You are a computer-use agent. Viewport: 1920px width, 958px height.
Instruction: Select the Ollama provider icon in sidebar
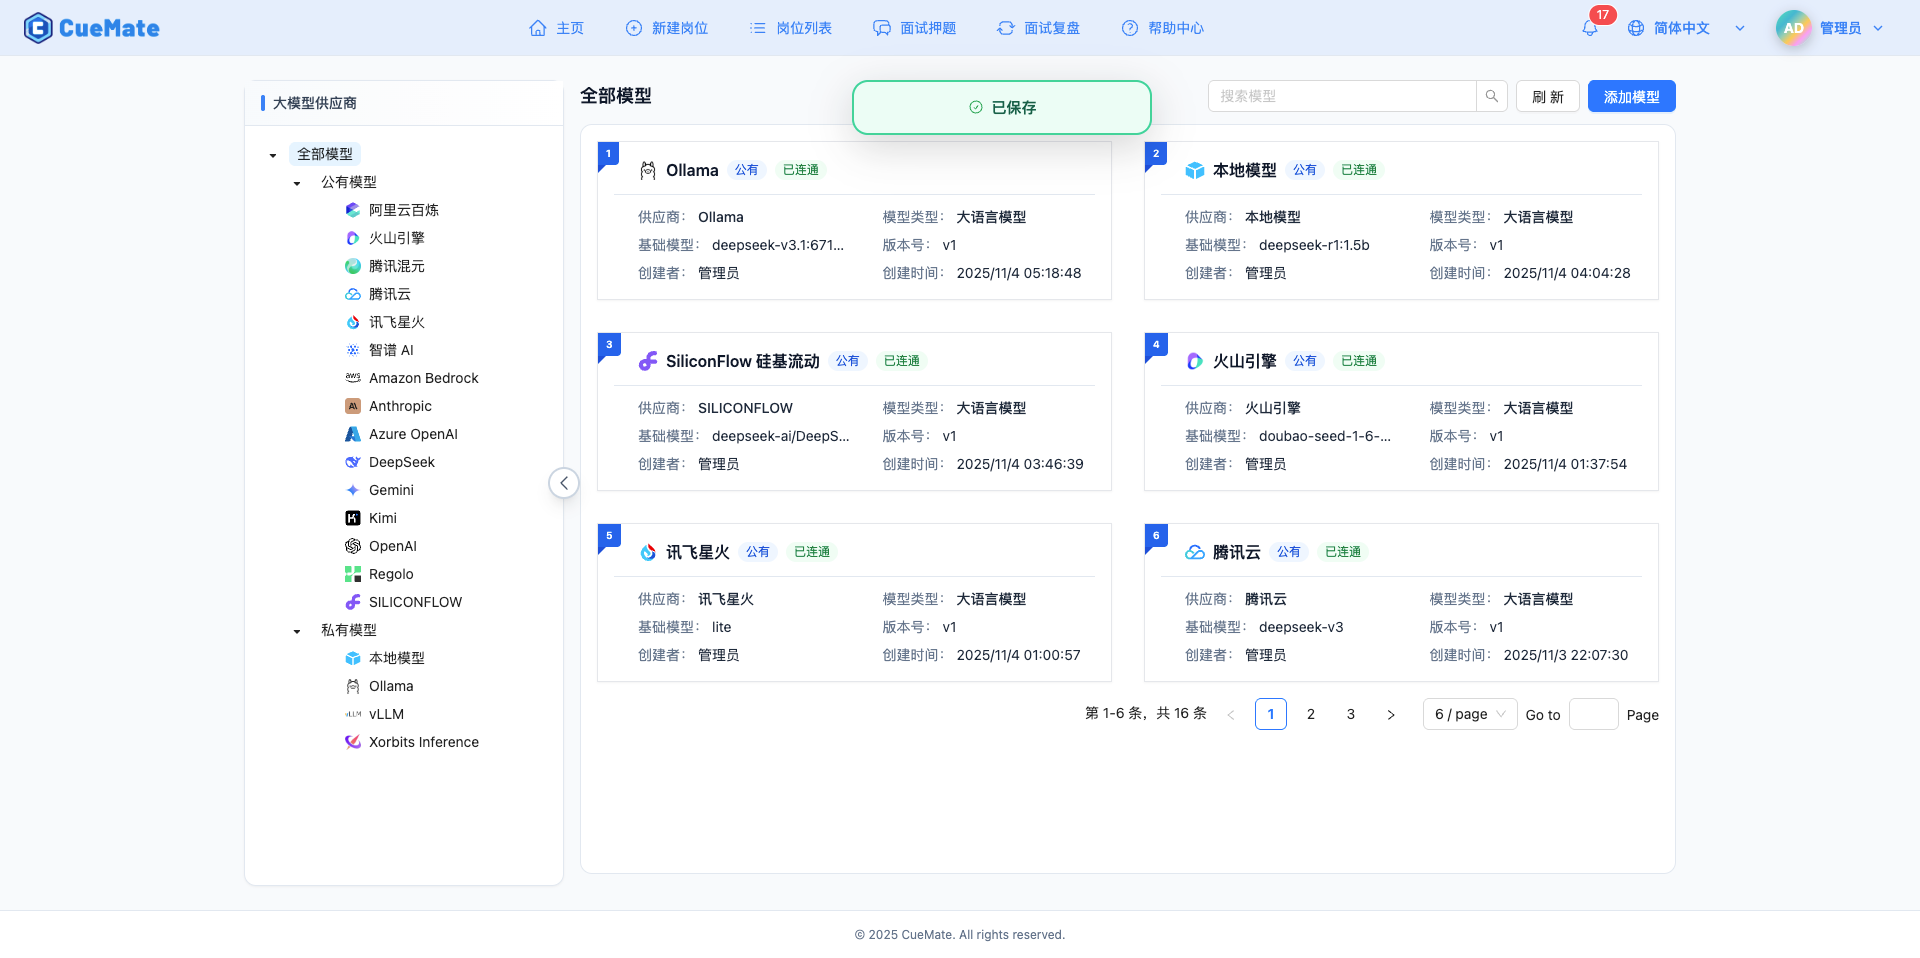click(x=351, y=686)
